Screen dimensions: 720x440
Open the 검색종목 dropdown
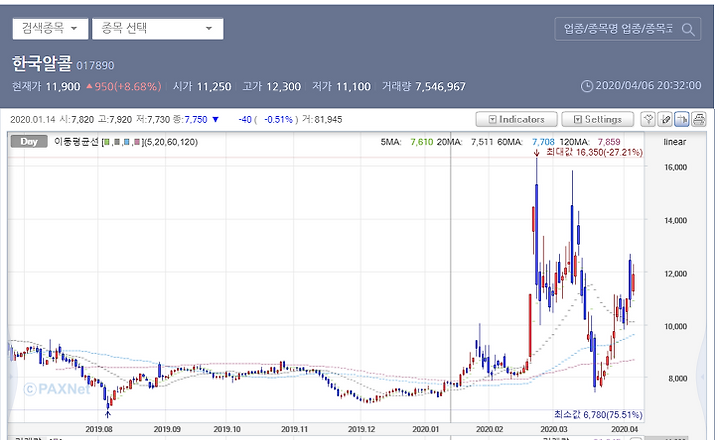click(50, 29)
